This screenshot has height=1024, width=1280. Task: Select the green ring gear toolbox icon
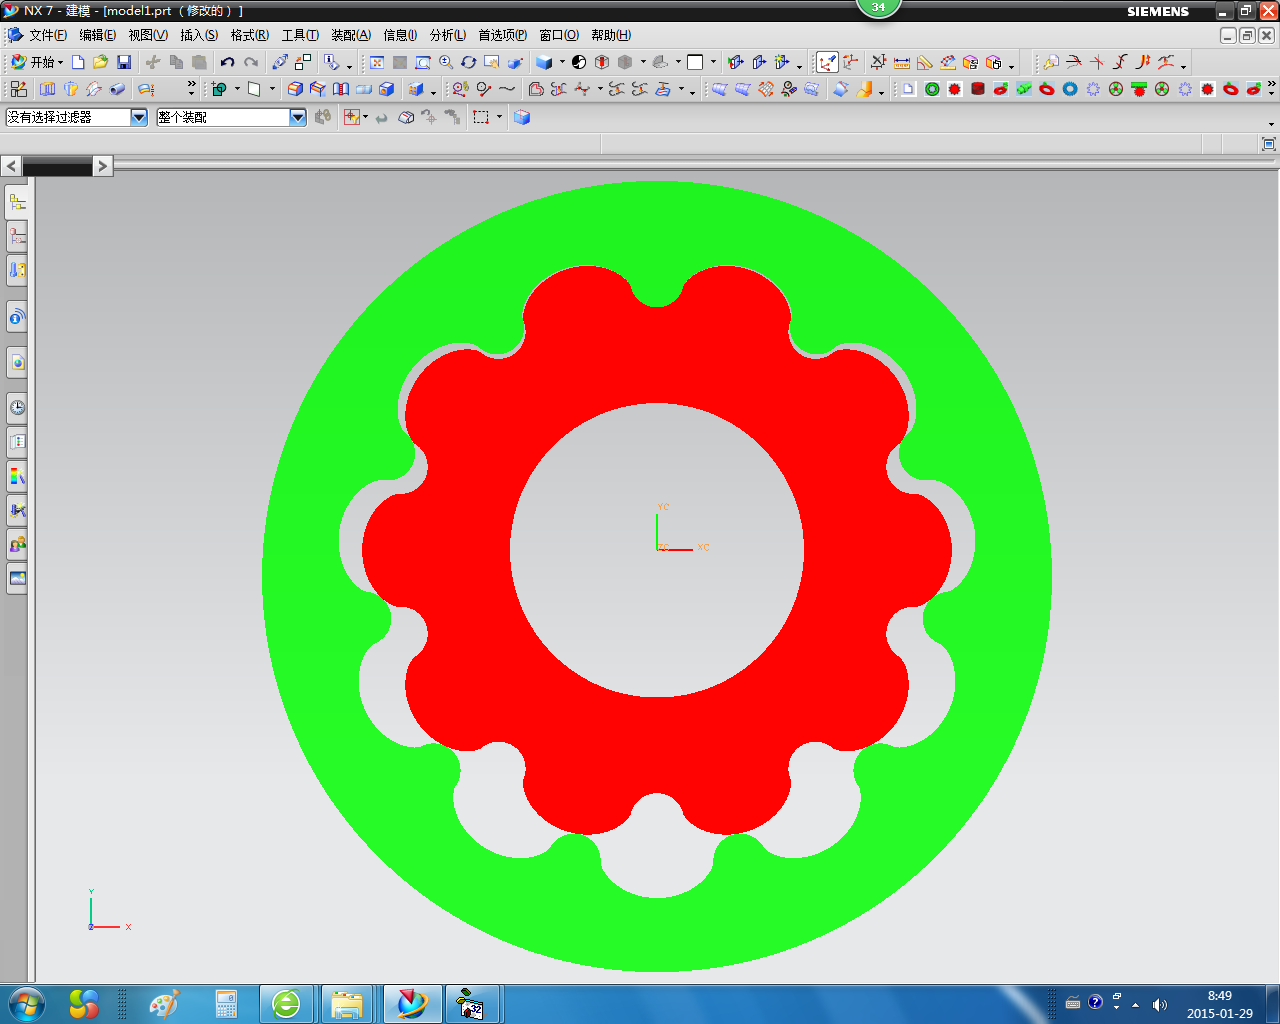(932, 89)
